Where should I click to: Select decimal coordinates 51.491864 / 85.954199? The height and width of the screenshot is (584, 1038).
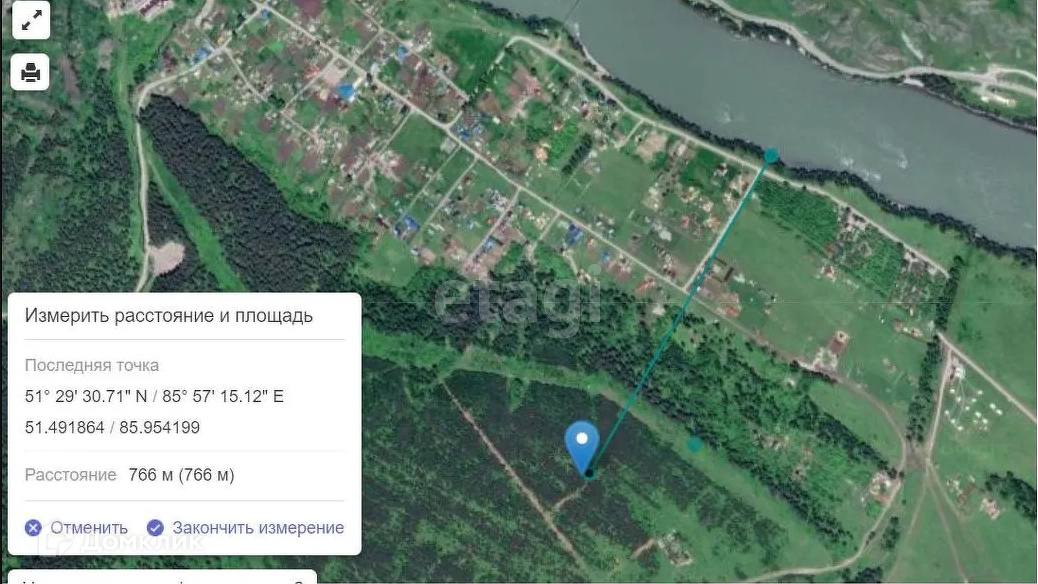point(113,427)
